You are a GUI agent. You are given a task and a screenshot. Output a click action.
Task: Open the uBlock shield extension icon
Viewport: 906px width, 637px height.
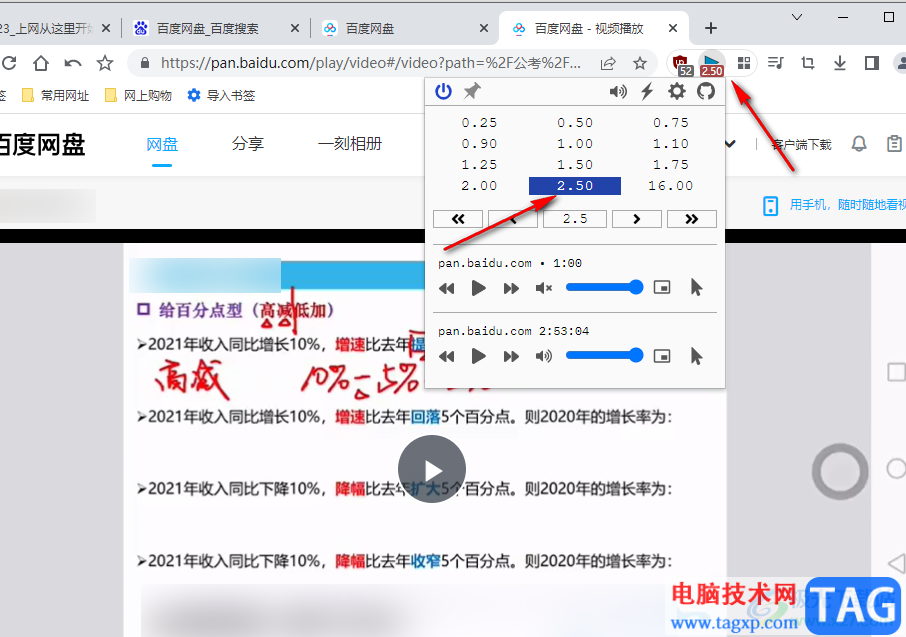click(680, 63)
